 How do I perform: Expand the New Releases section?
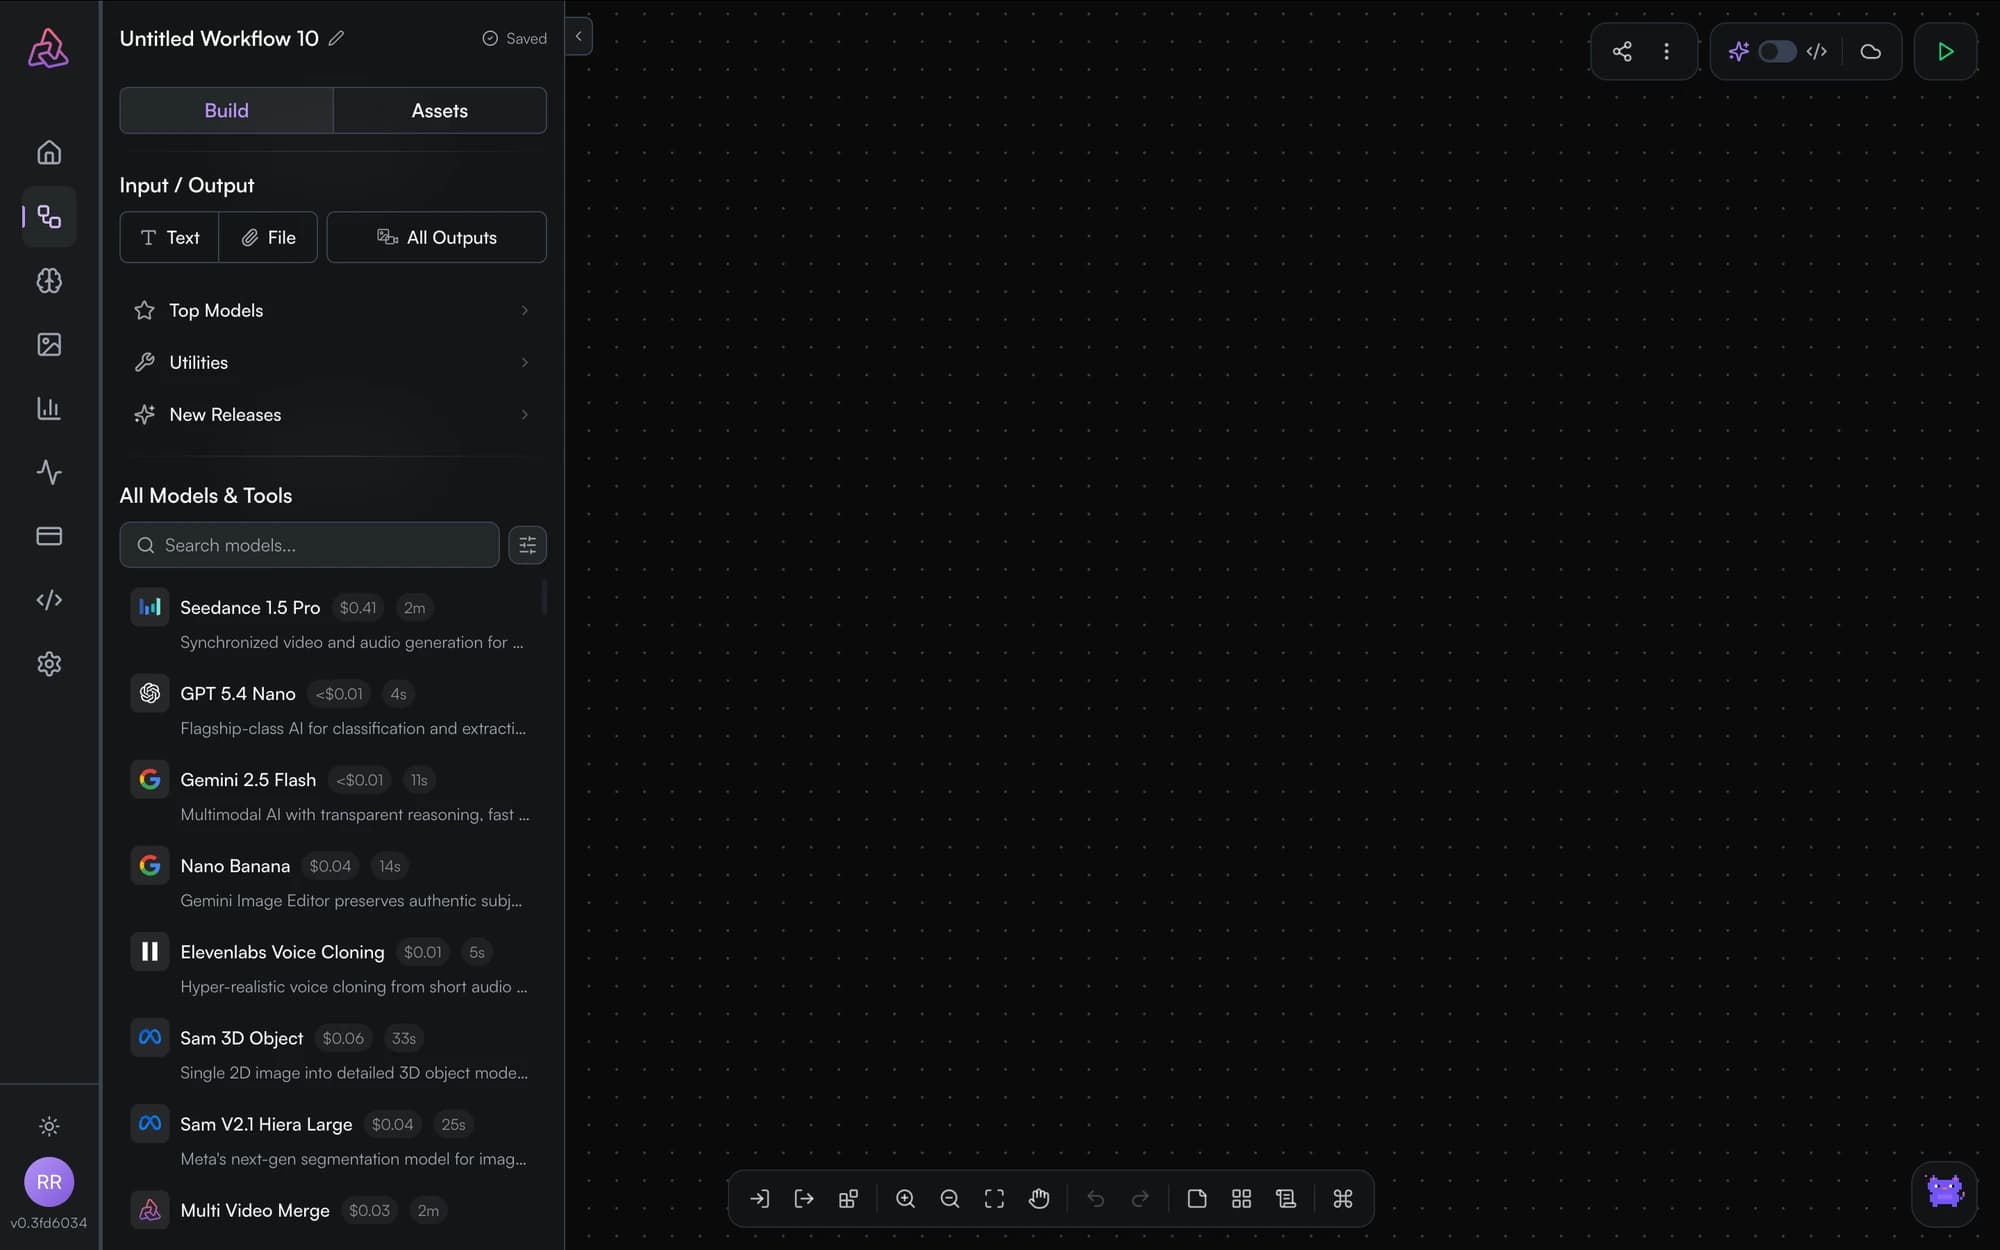click(x=333, y=414)
